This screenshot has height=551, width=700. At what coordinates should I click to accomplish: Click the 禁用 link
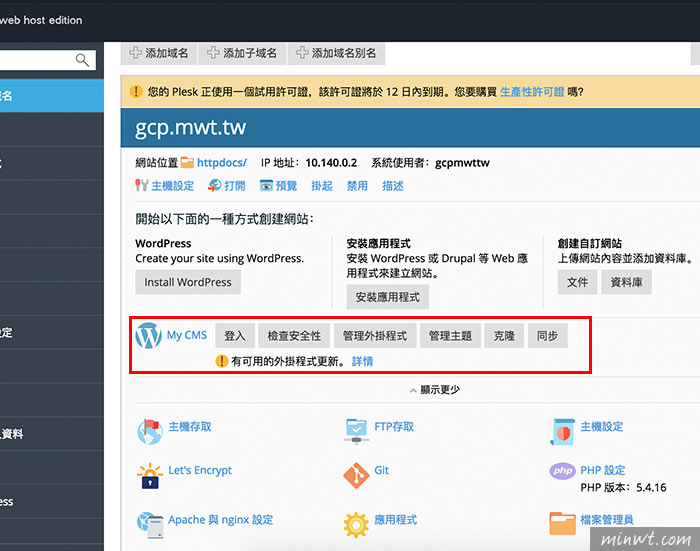click(357, 186)
